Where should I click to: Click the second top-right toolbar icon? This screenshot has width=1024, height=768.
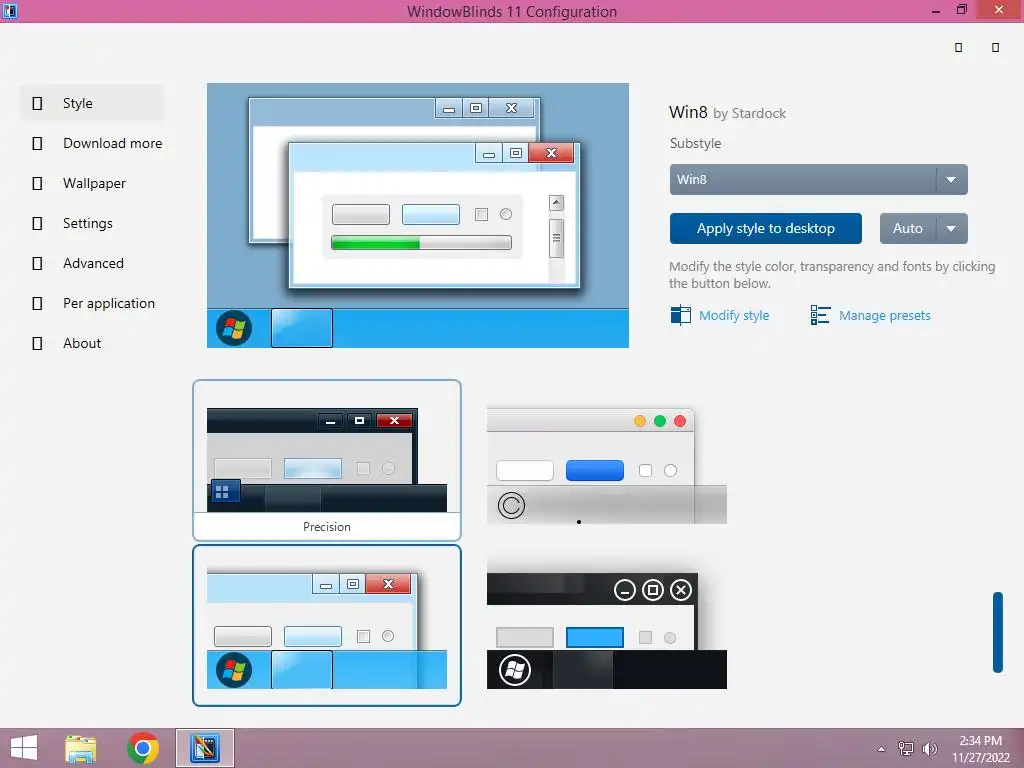pos(995,47)
